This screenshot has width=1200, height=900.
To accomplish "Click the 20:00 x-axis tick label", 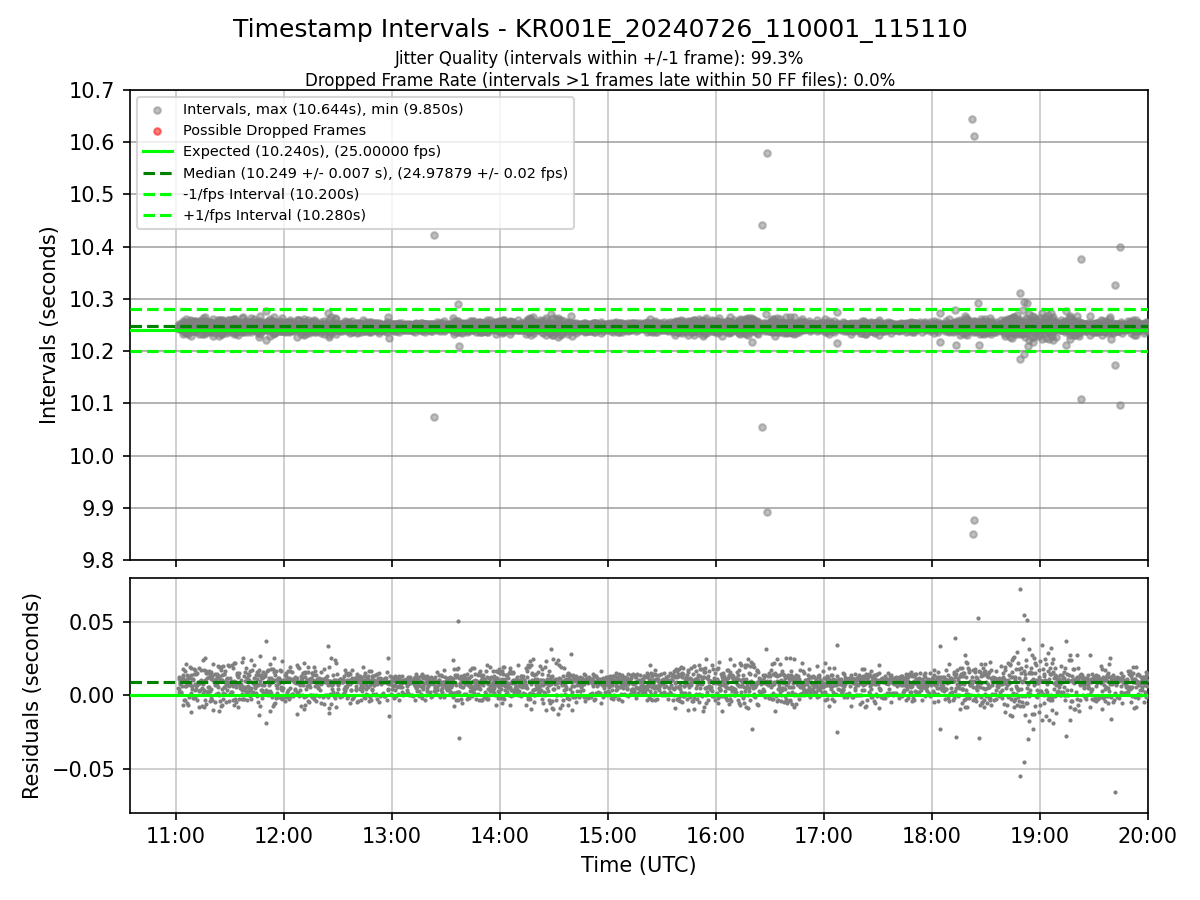I will [x=1148, y=833].
